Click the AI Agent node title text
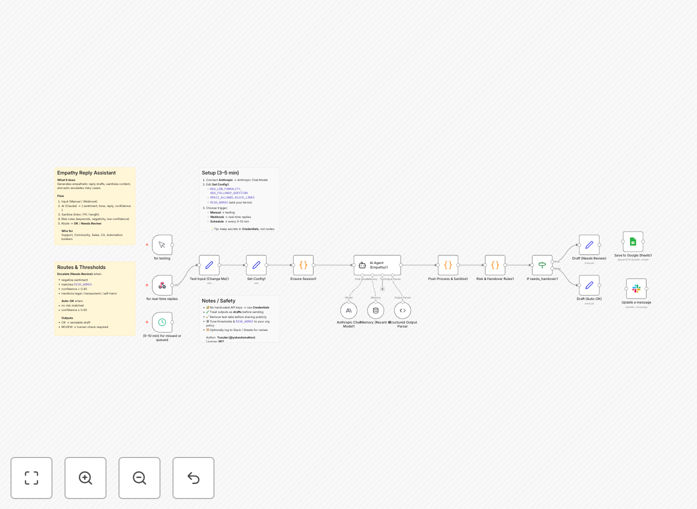697x509 pixels. (379, 265)
